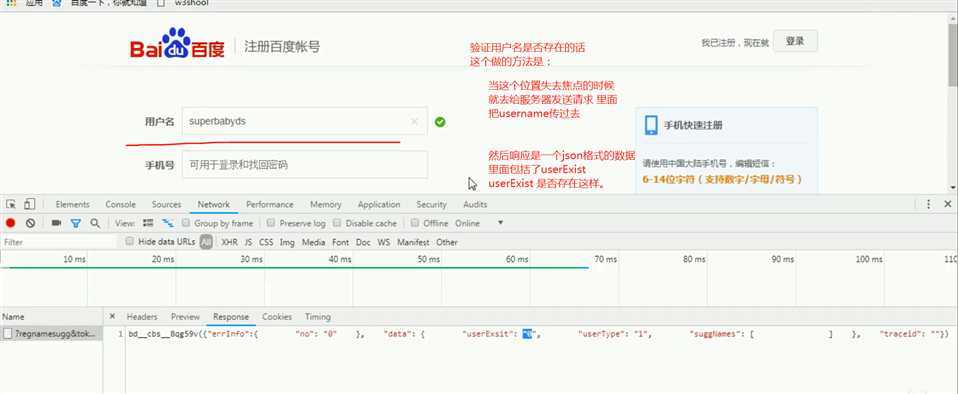
Task: Filter requests by Img
Action: pos(287,242)
